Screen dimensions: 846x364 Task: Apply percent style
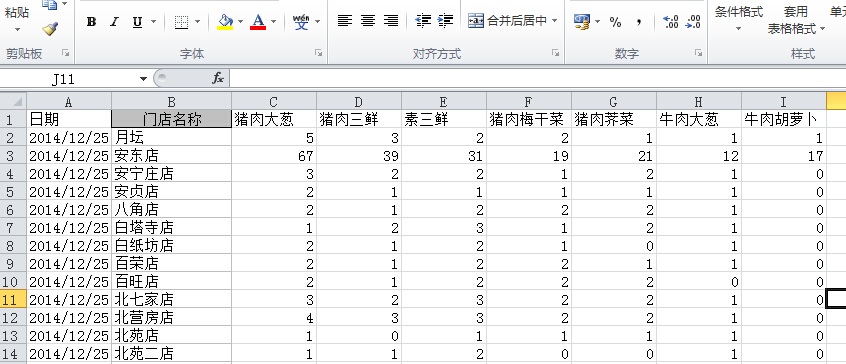616,22
